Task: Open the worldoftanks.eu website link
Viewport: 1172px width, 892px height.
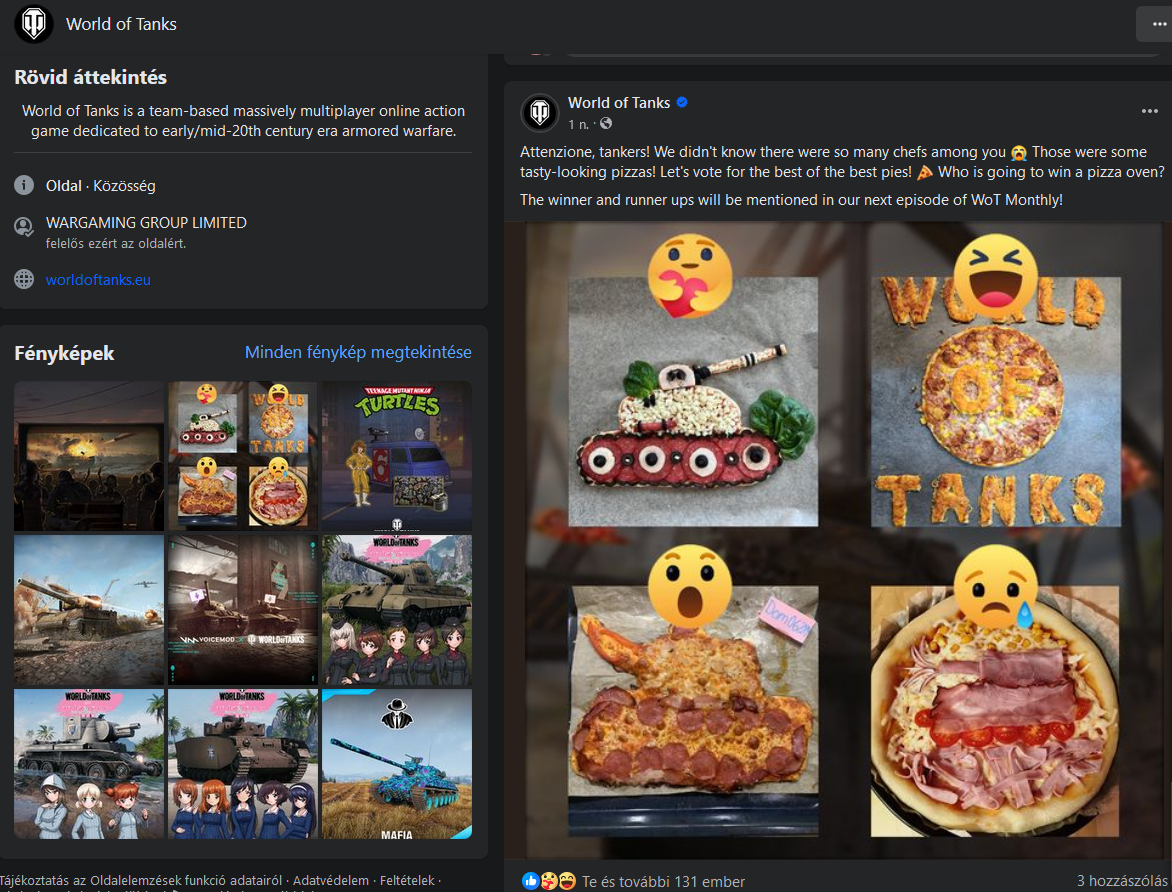Action: [98, 280]
